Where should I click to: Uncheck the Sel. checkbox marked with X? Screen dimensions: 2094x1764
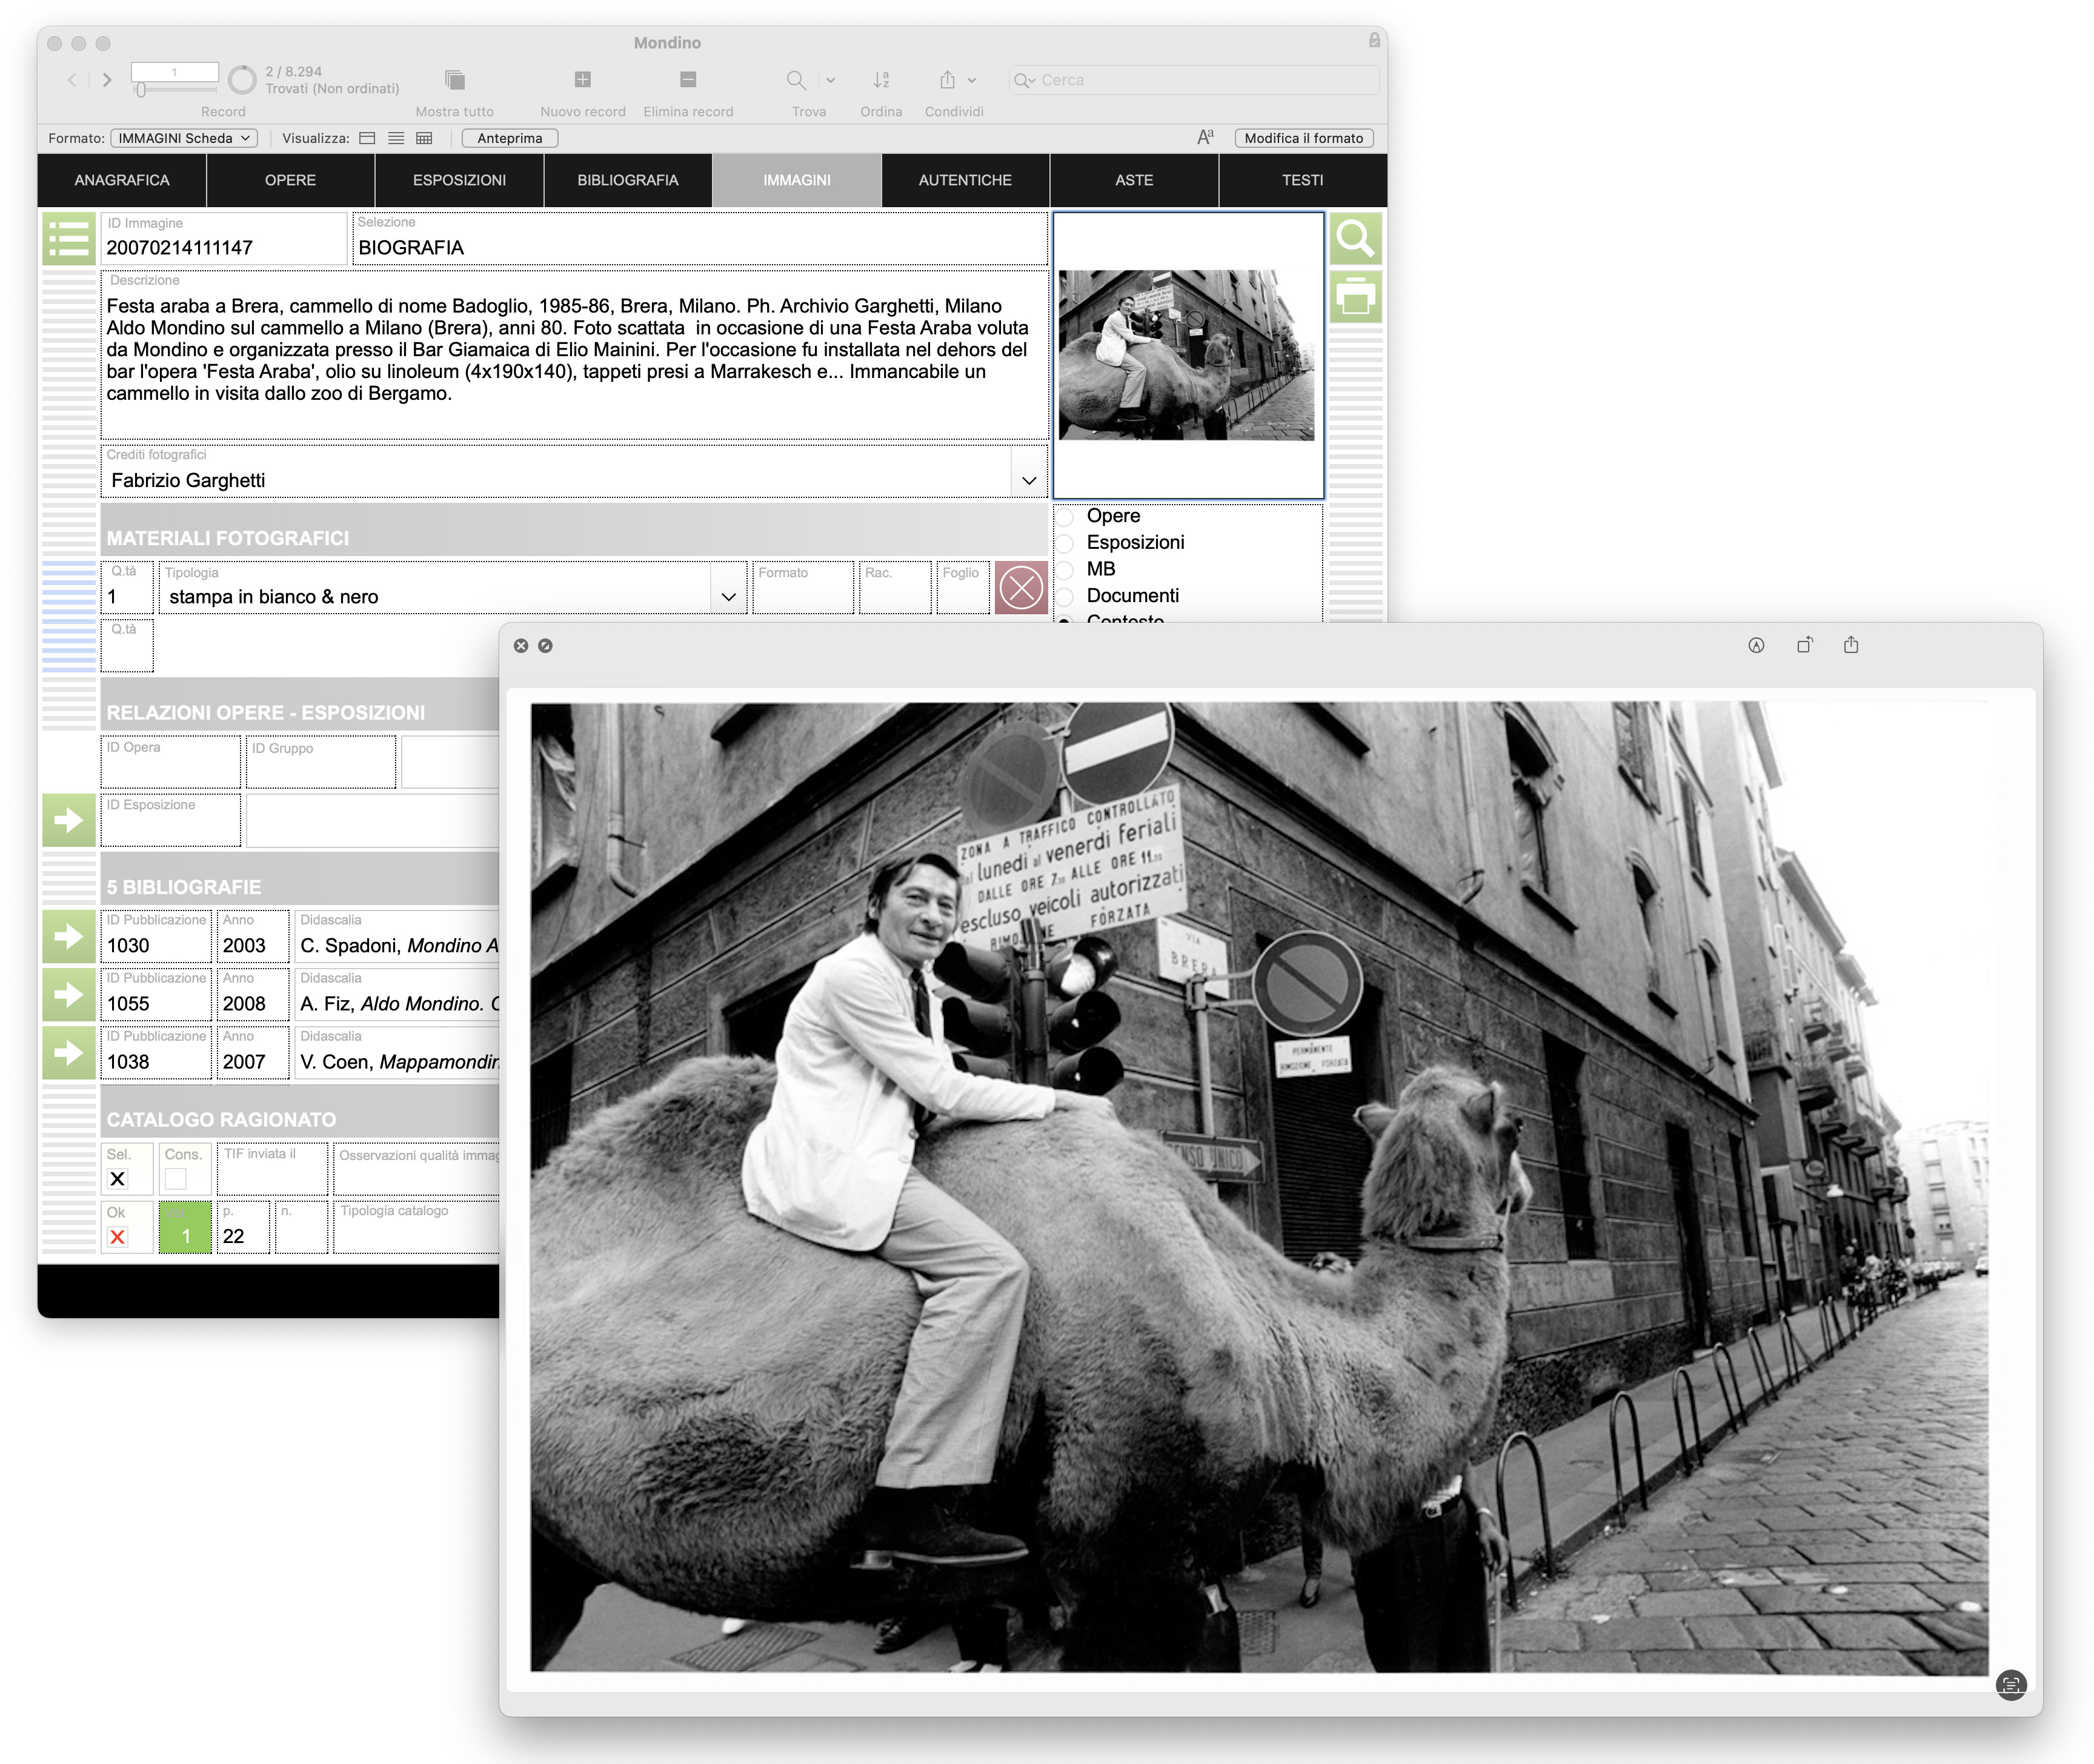click(x=119, y=1180)
